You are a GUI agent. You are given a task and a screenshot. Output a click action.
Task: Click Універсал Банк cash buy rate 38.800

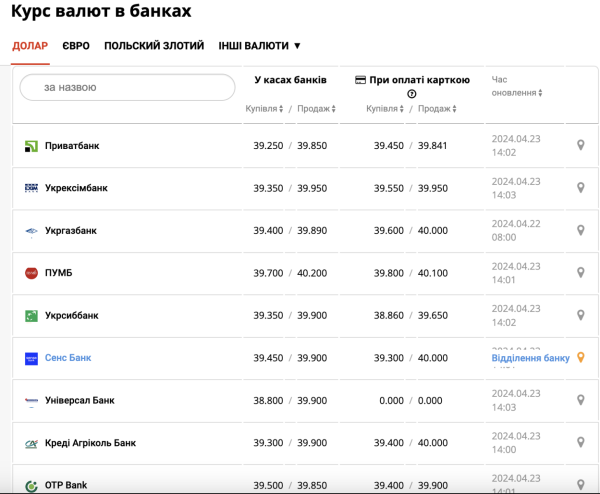pyautogui.click(x=268, y=401)
